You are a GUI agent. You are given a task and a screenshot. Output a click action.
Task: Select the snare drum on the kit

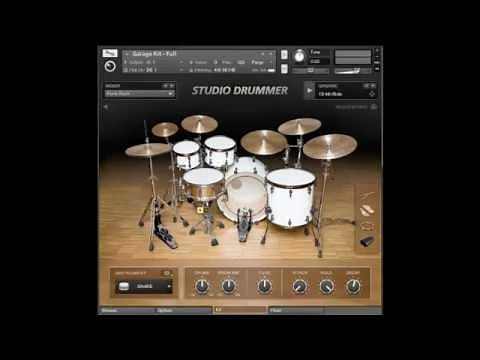pyautogui.click(x=203, y=183)
